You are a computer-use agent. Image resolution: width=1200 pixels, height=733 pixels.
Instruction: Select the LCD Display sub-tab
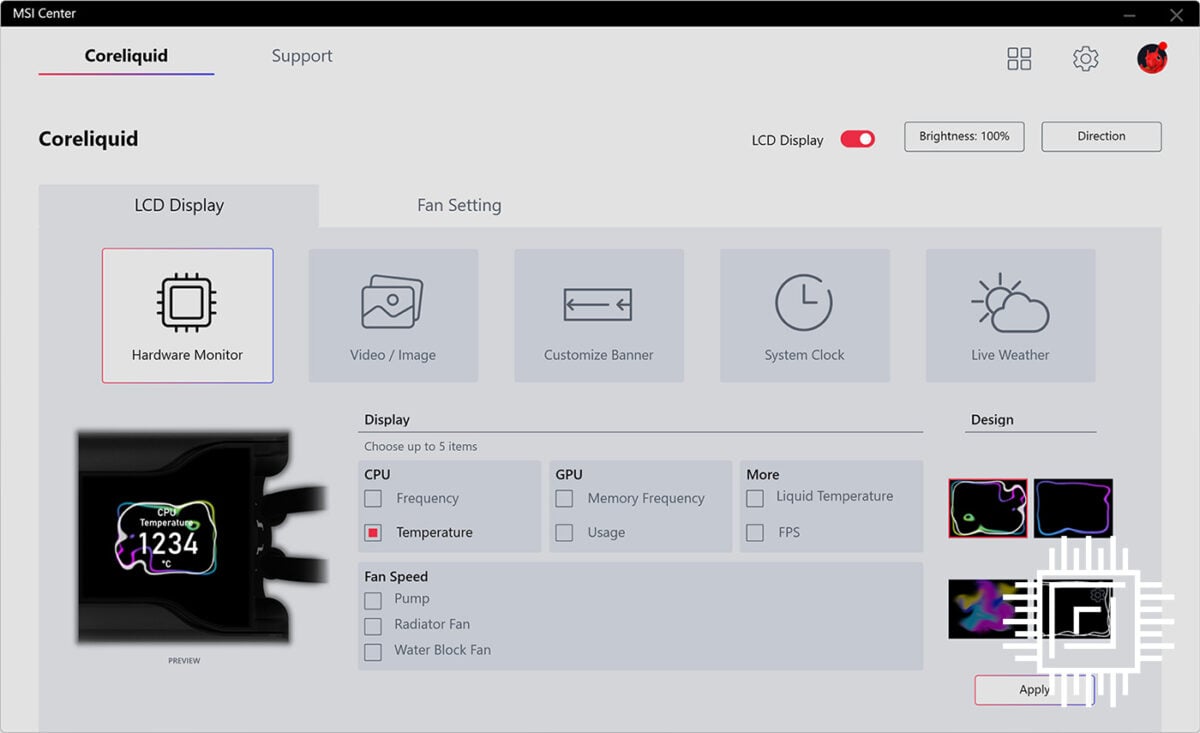[x=179, y=205]
